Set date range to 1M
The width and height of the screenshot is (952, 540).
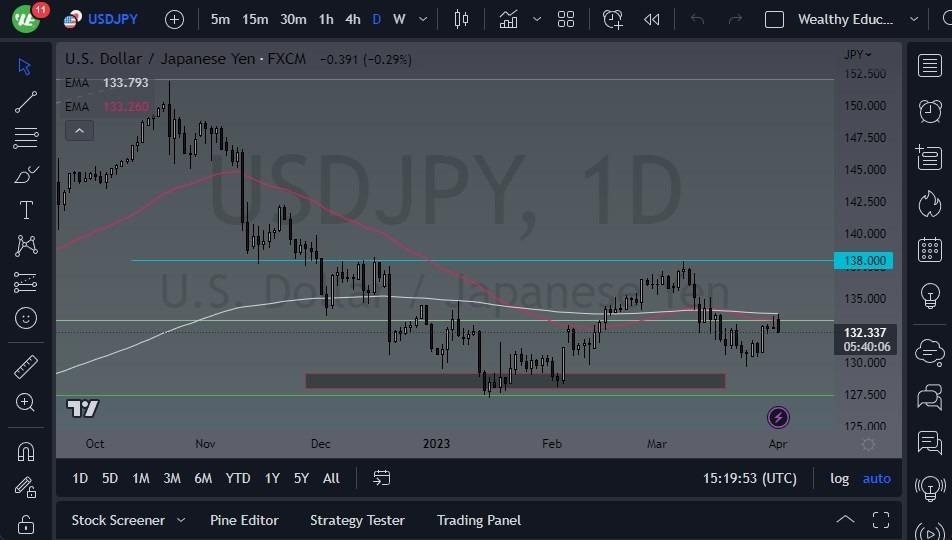point(141,478)
